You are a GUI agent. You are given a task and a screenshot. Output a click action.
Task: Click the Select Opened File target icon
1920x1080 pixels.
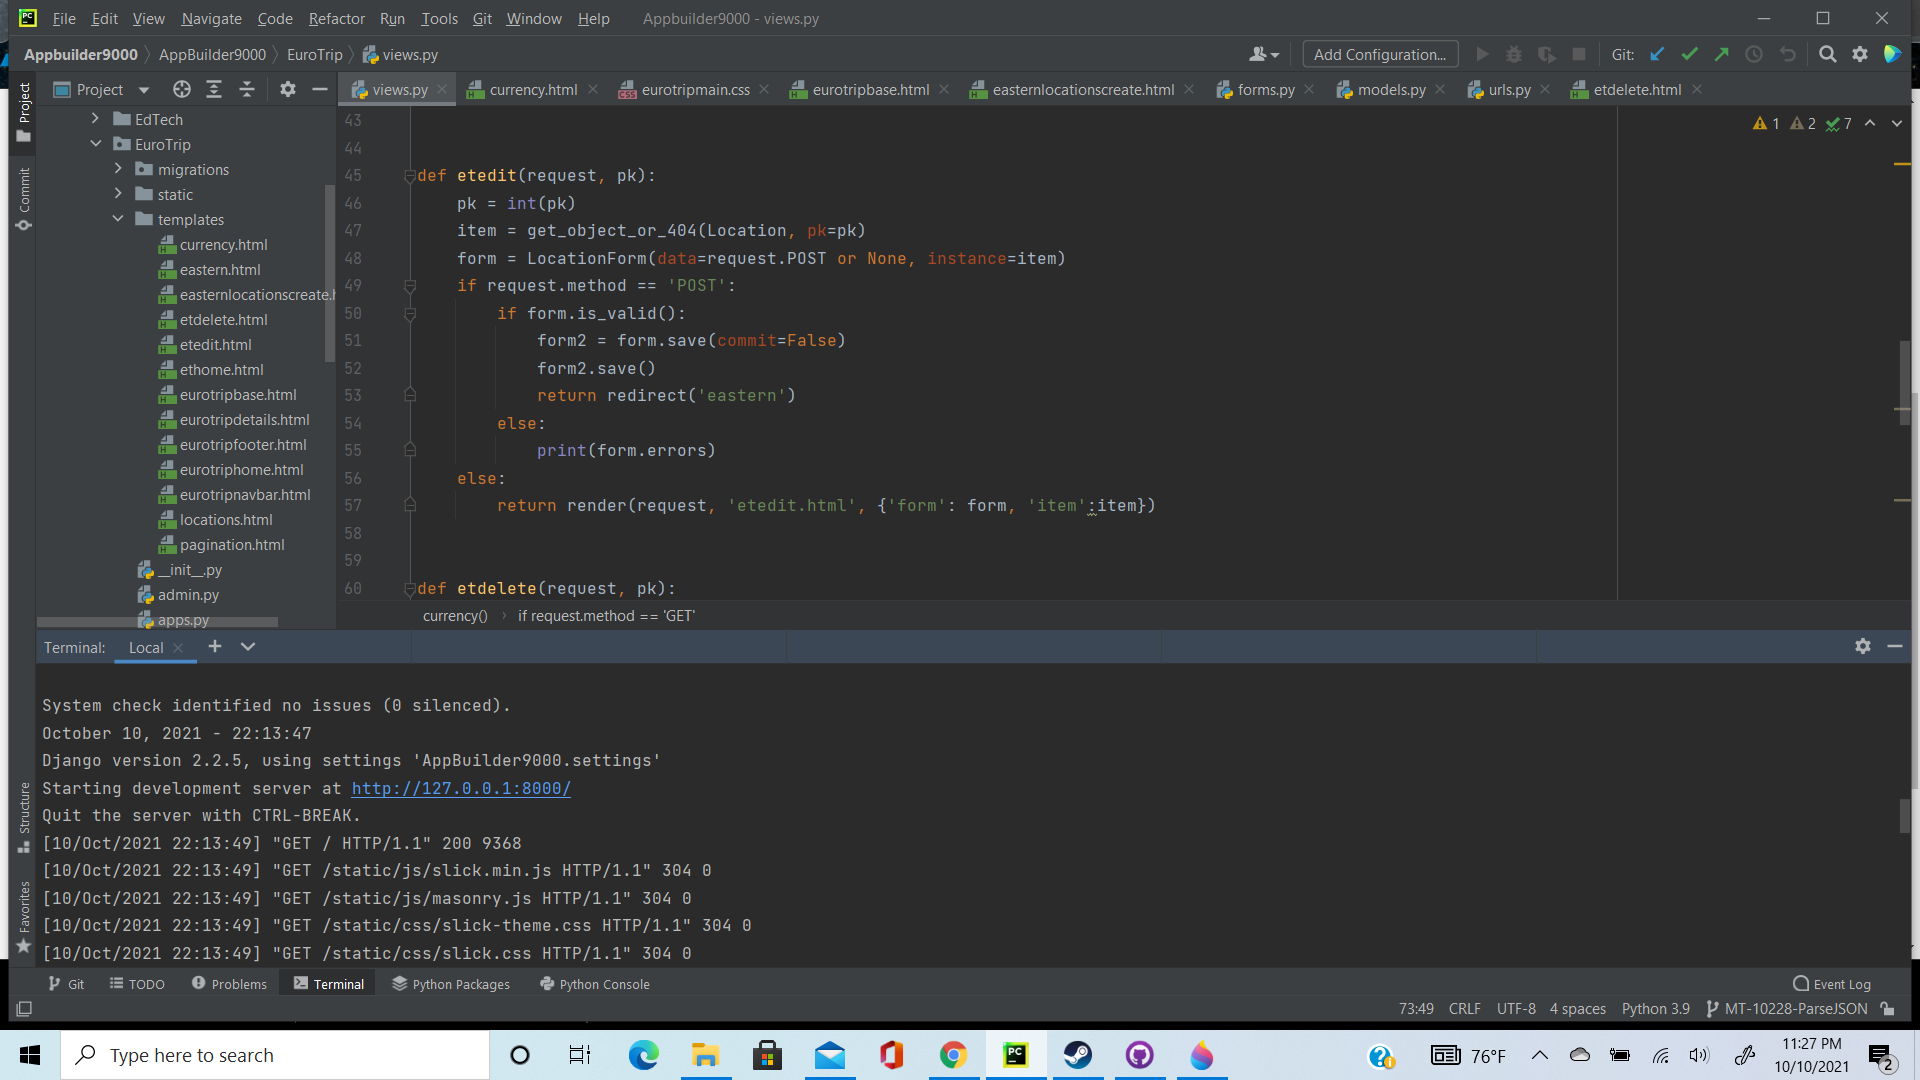181,90
